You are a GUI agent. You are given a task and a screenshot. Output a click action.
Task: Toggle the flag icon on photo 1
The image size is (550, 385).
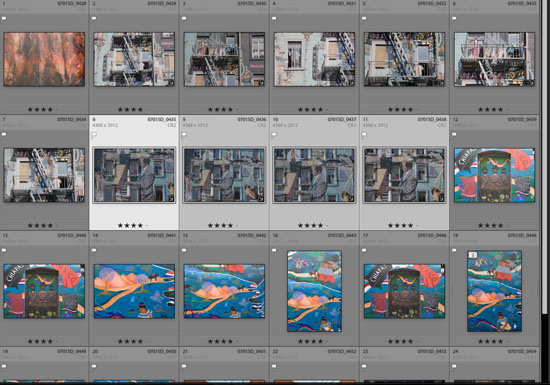[4, 19]
